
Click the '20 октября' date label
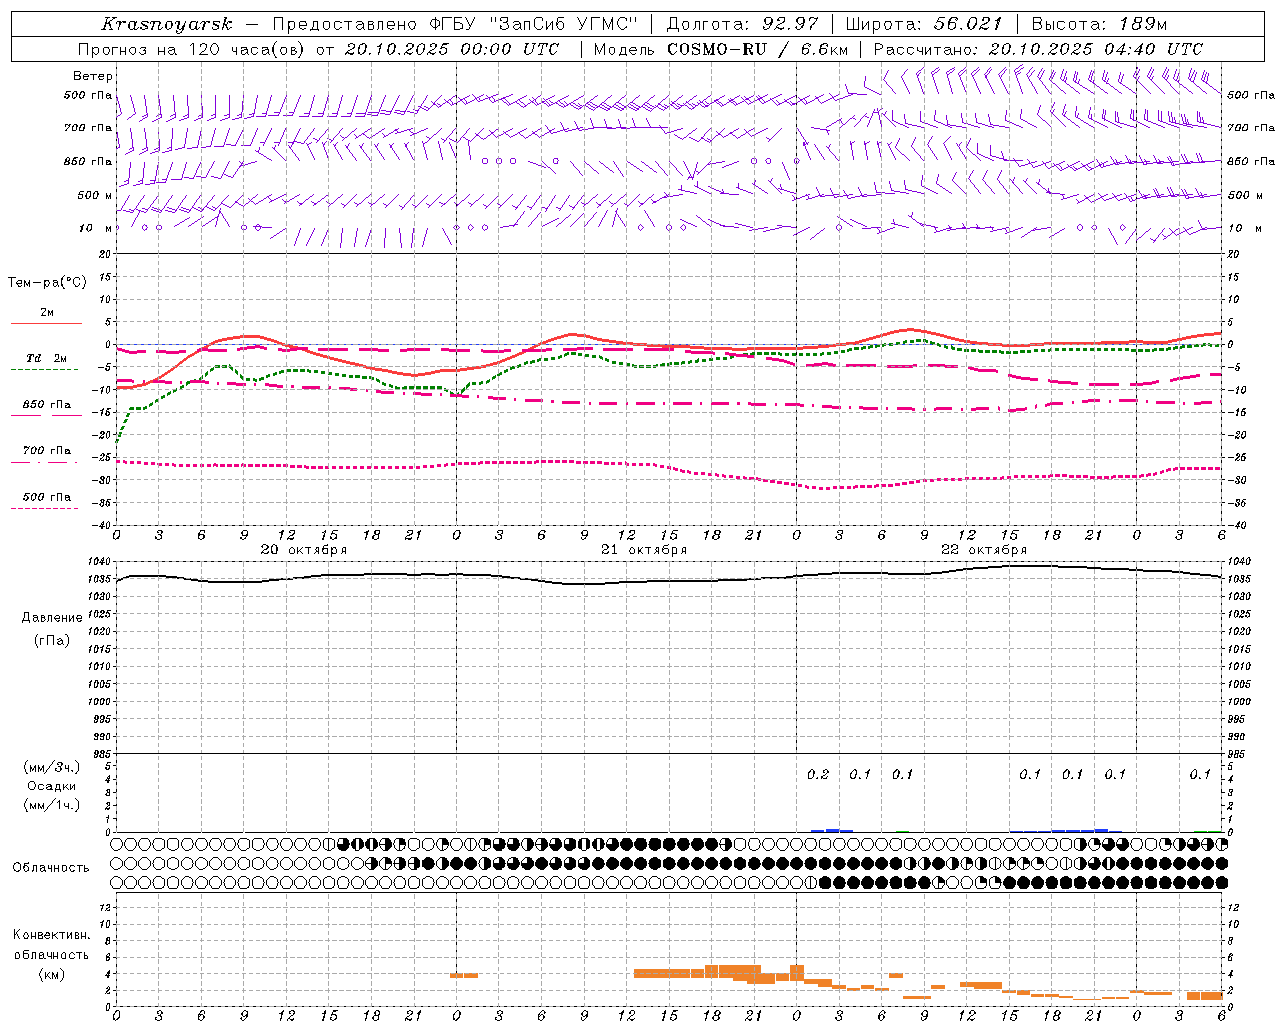[x=304, y=550]
